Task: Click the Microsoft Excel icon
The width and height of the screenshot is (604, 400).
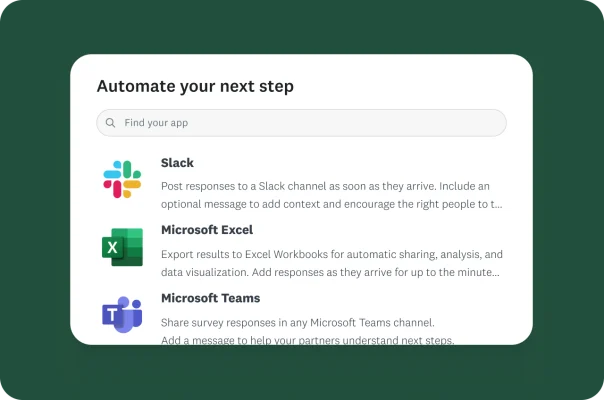Action: [x=122, y=247]
